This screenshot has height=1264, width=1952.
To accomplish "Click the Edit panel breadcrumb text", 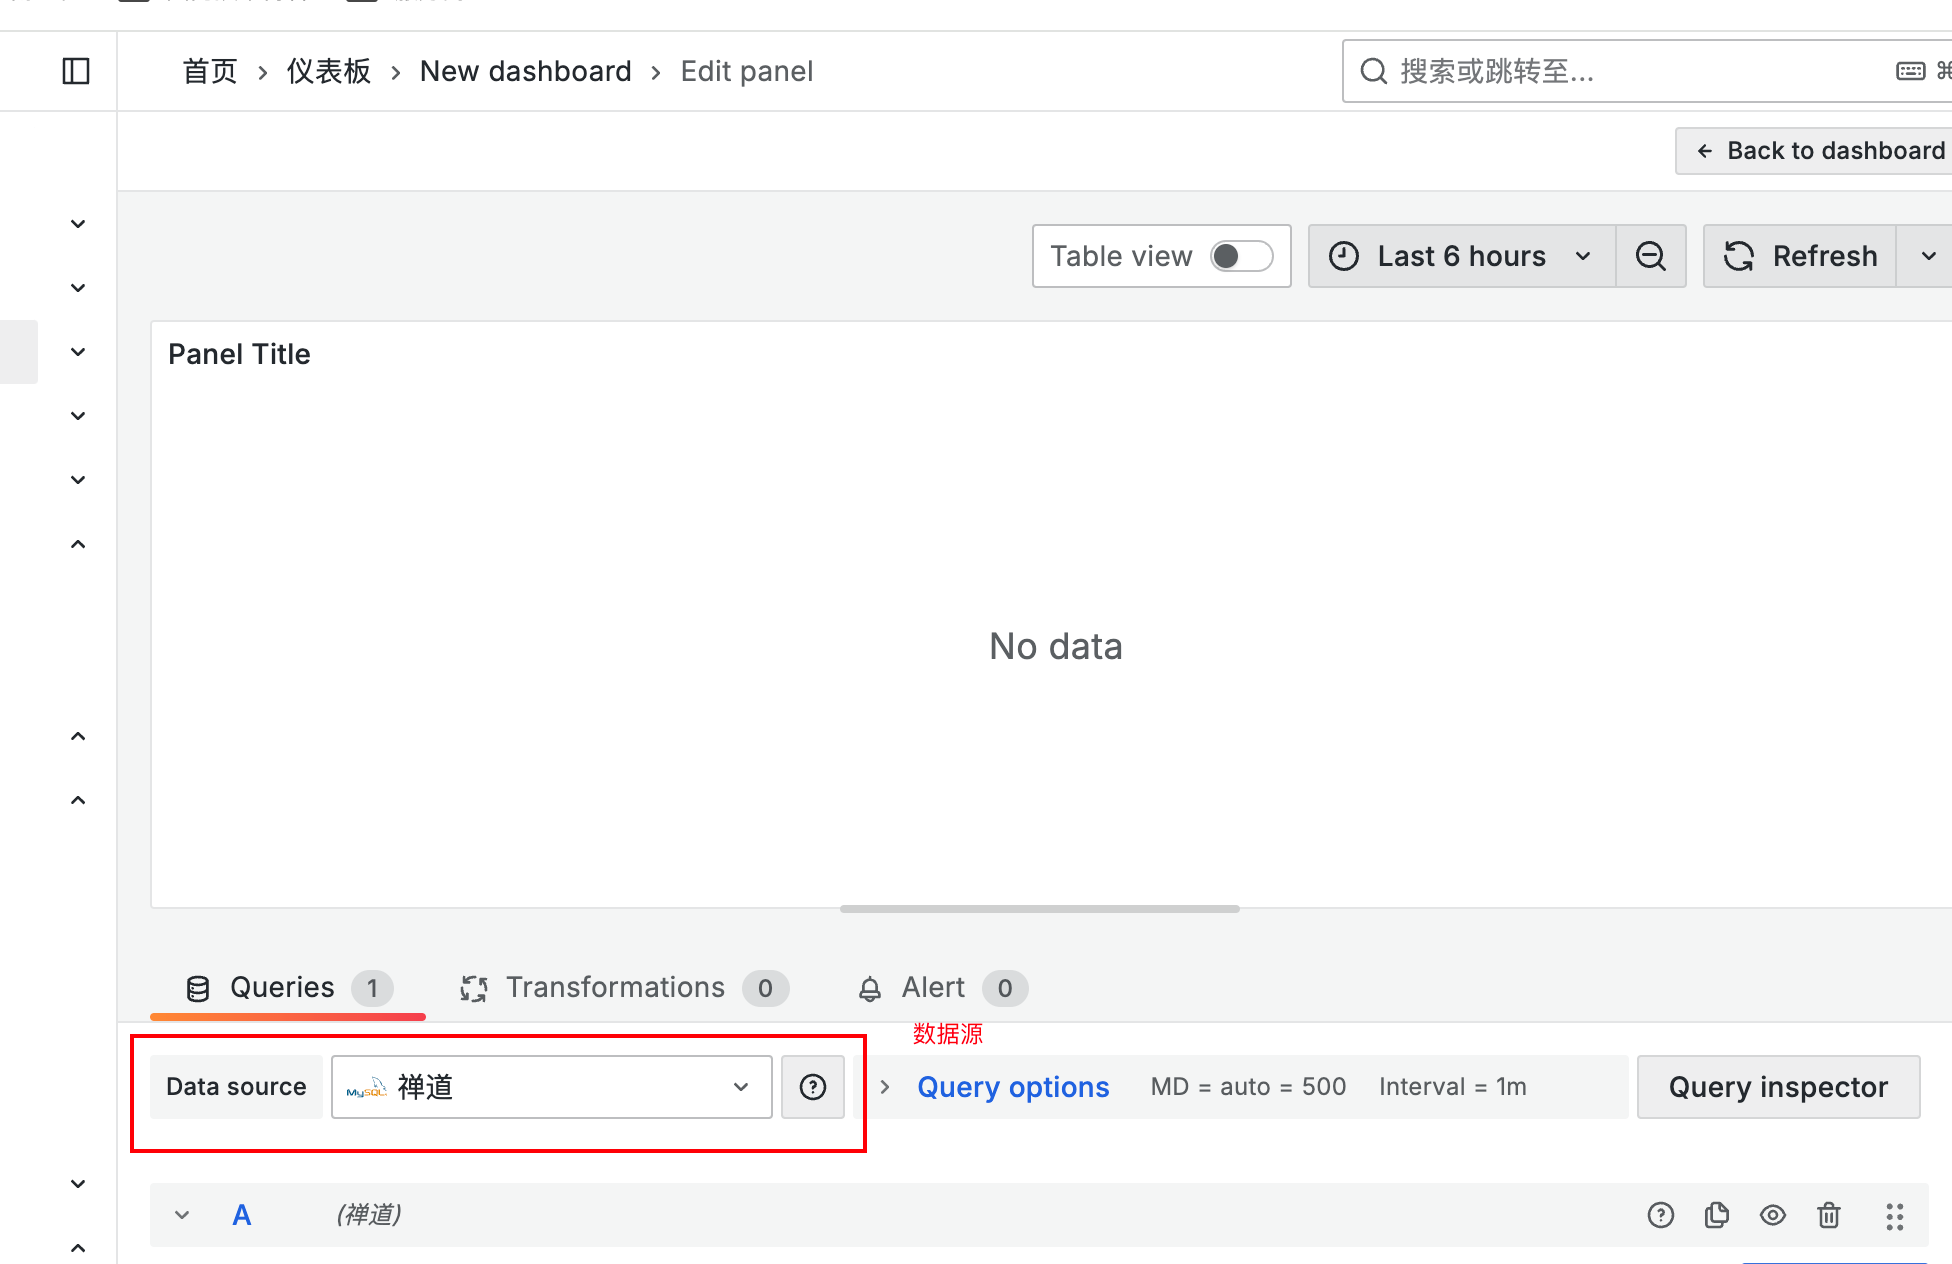I will tap(747, 71).
